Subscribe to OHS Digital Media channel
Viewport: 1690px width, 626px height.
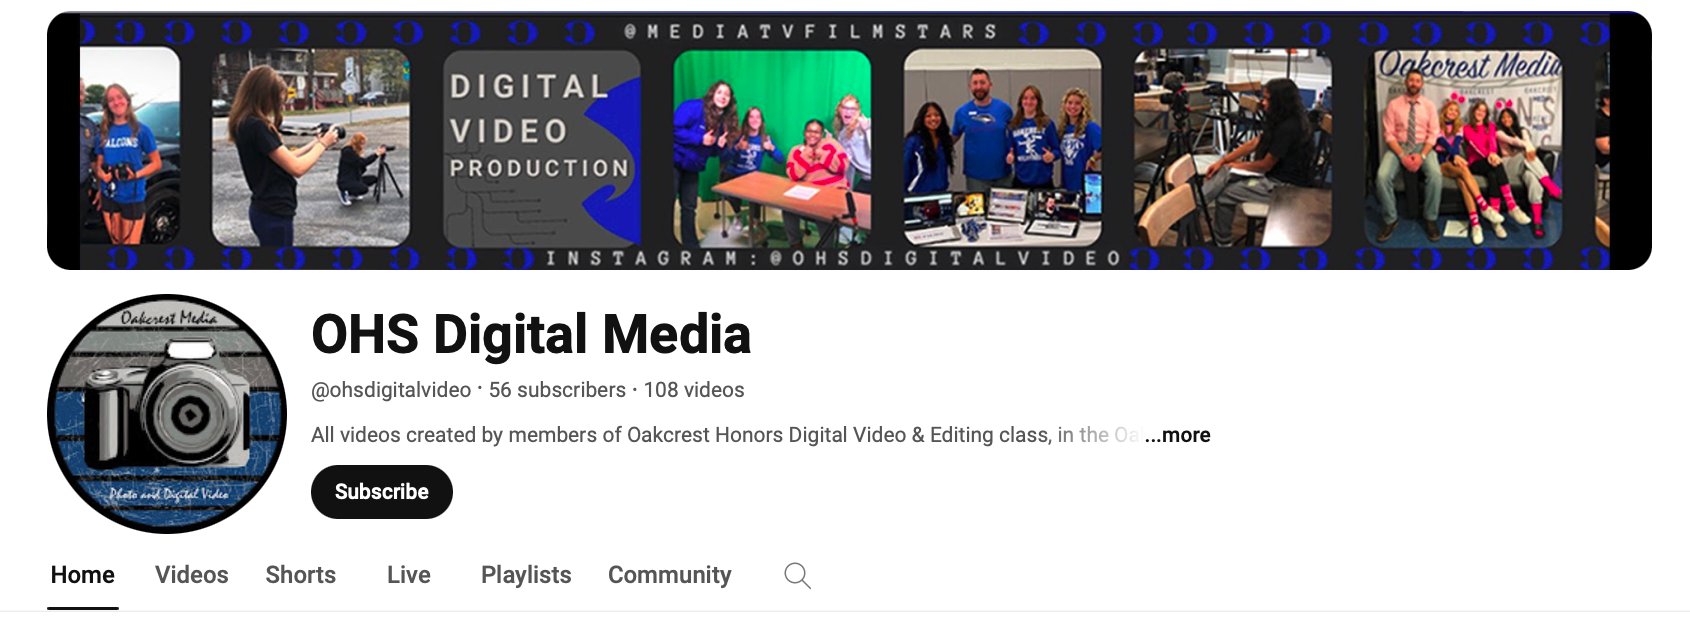click(x=382, y=492)
